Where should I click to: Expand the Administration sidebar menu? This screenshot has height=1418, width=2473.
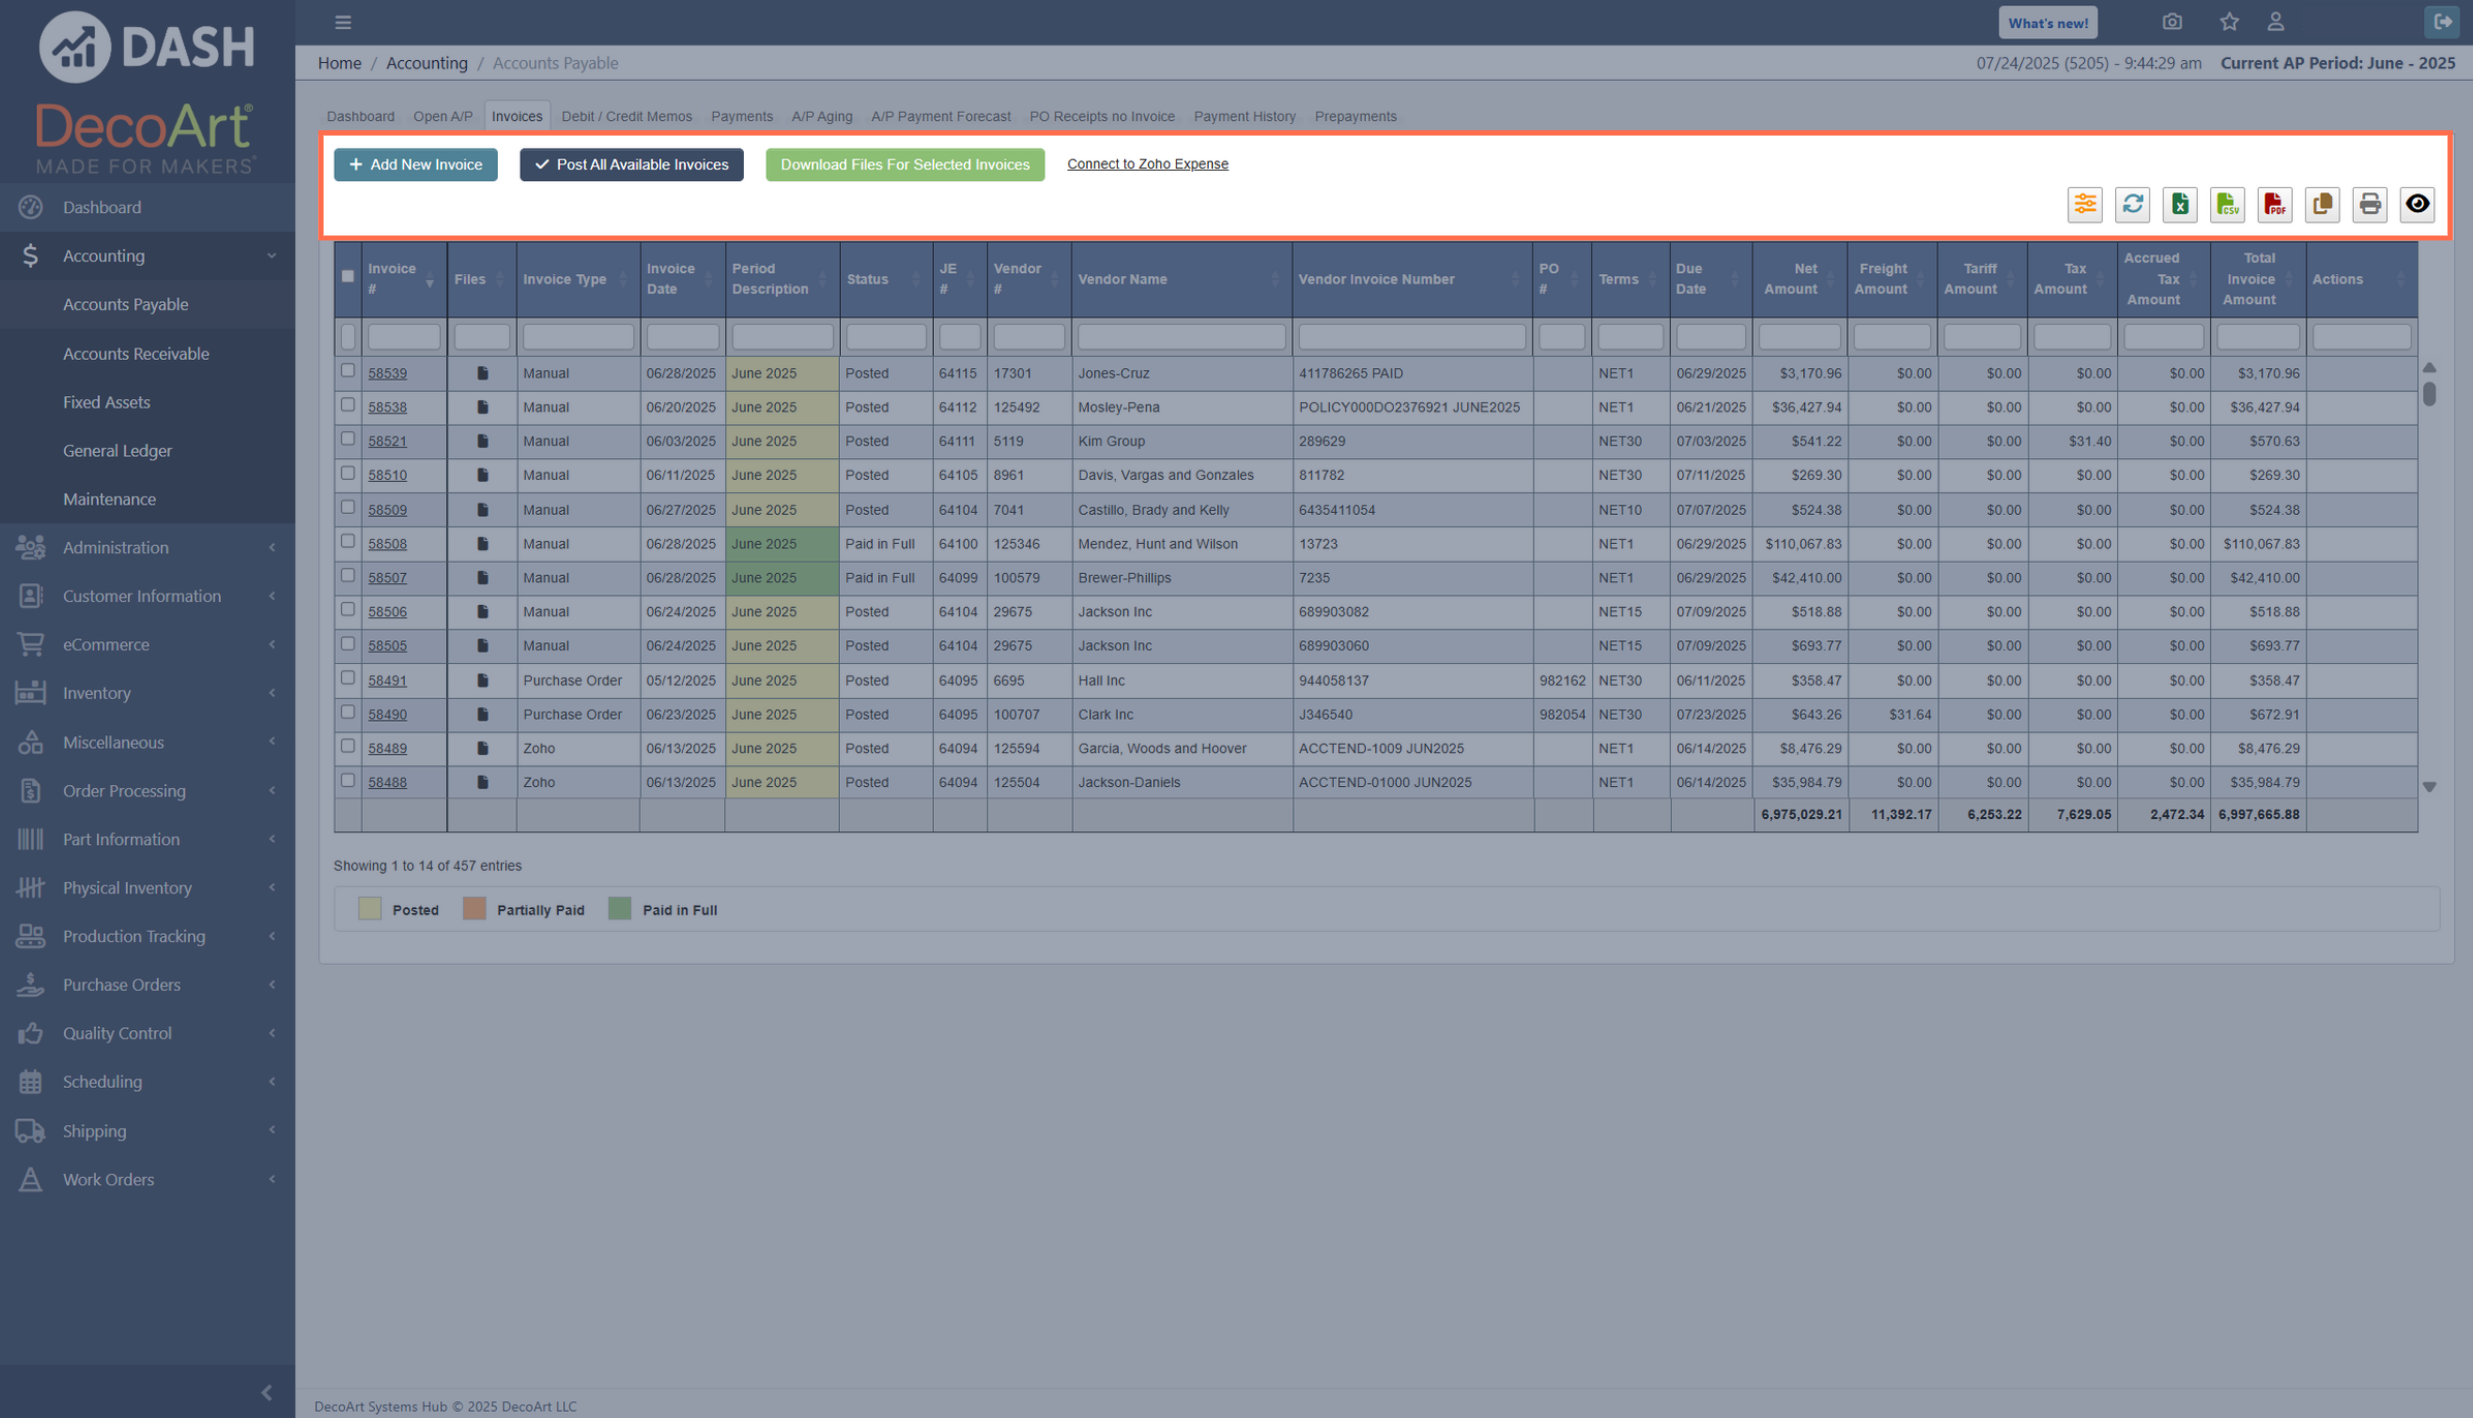(116, 547)
